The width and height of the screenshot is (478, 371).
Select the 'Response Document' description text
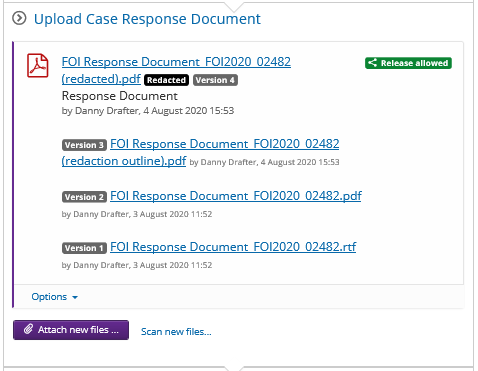[x=120, y=96]
